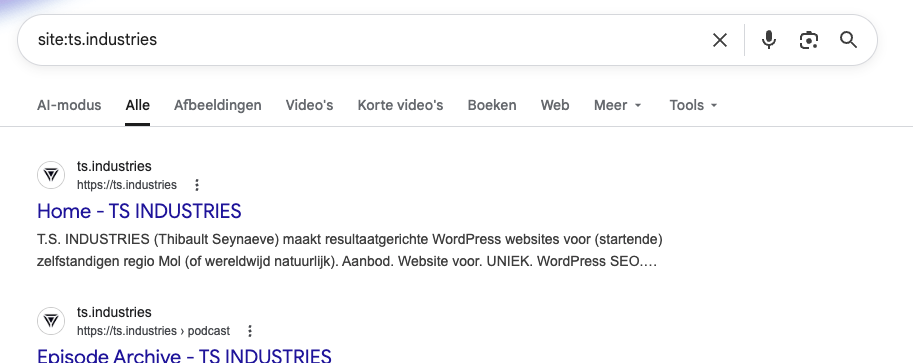The height and width of the screenshot is (363, 913).
Task: Click the ts.industries site name above the Home result
Action: point(114,166)
